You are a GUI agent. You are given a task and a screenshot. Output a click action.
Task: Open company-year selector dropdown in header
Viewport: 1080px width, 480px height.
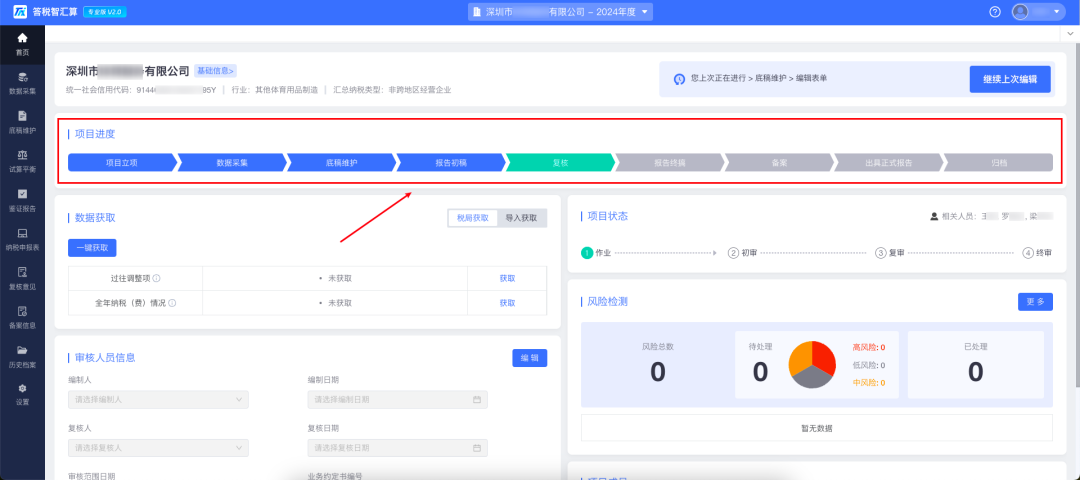point(560,12)
